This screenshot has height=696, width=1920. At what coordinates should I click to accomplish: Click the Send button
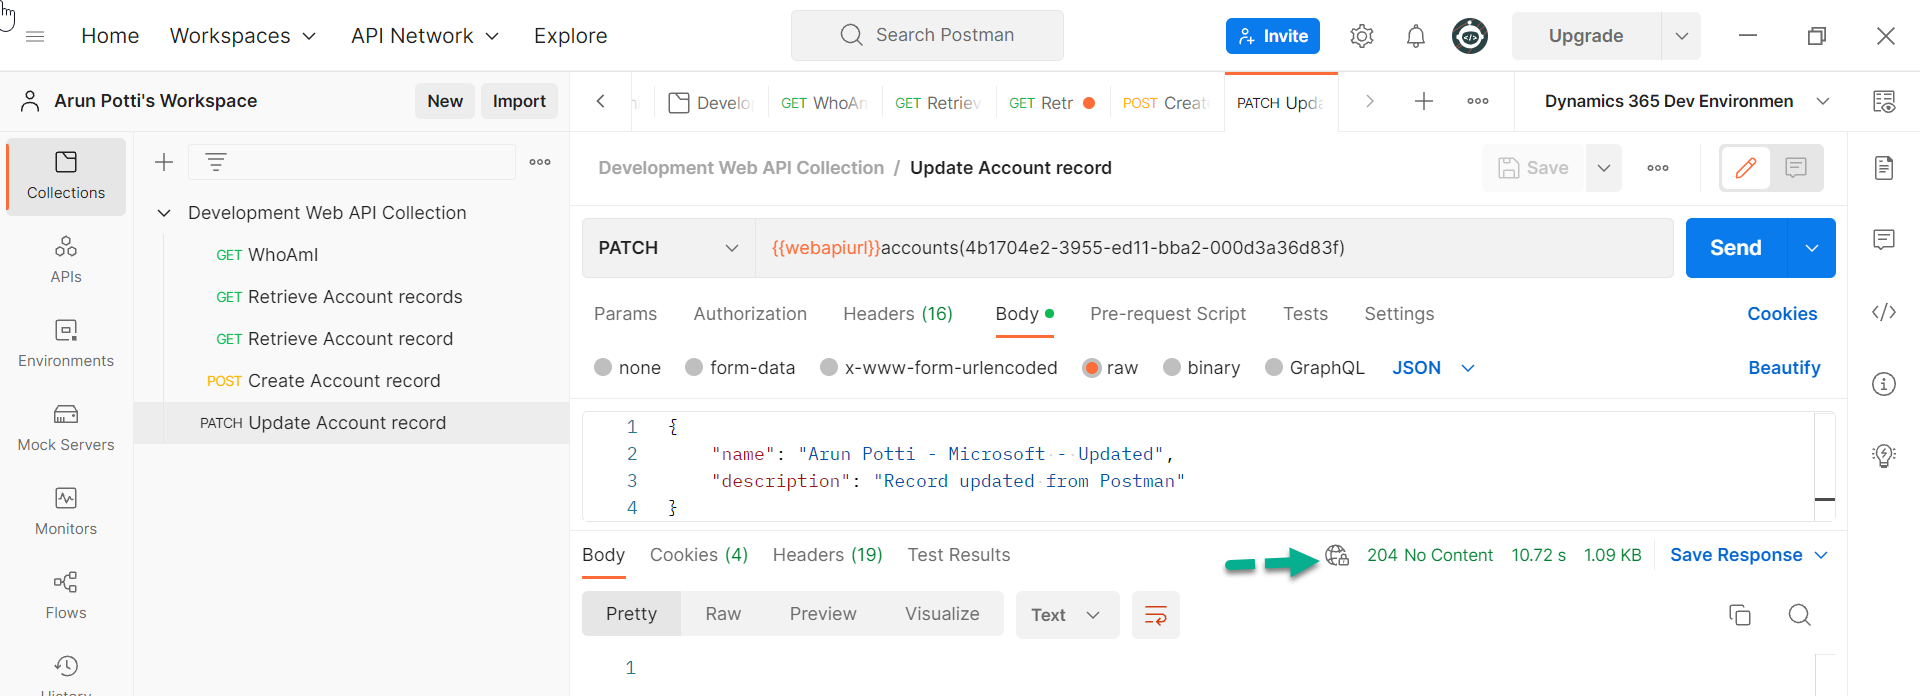point(1736,248)
